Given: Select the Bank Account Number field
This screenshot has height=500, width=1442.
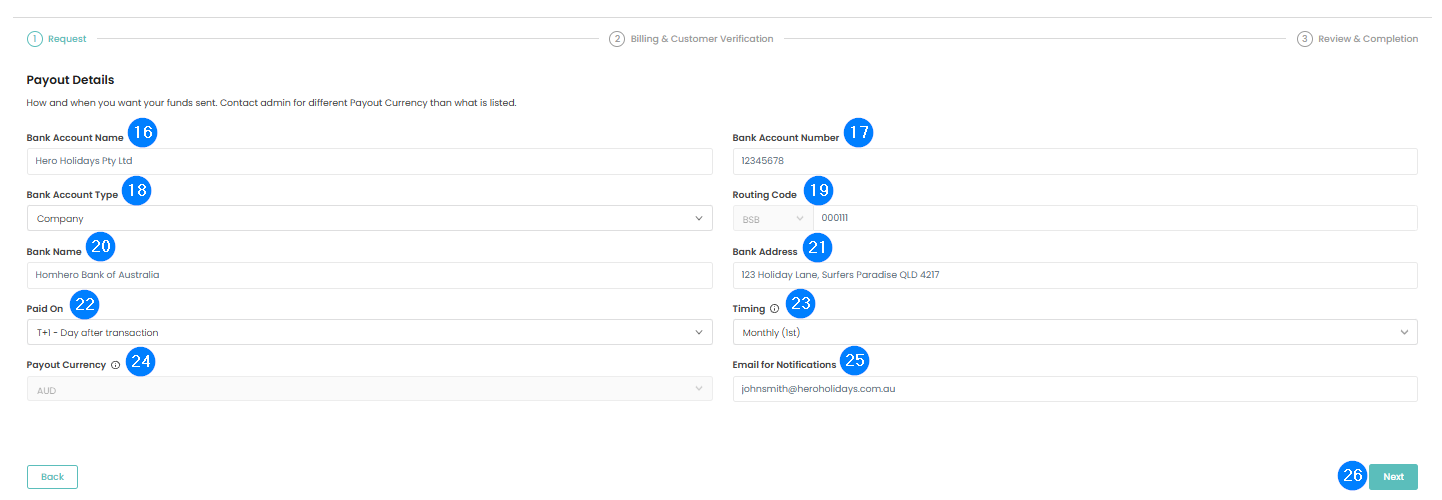Looking at the screenshot, I should tap(1074, 161).
